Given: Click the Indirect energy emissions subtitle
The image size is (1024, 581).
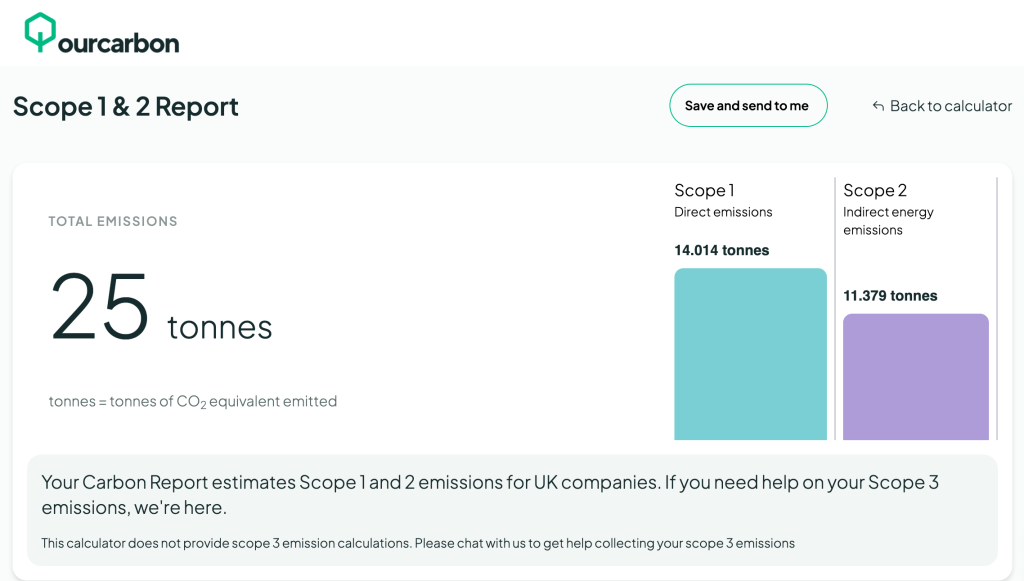Looking at the screenshot, I should [x=888, y=221].
